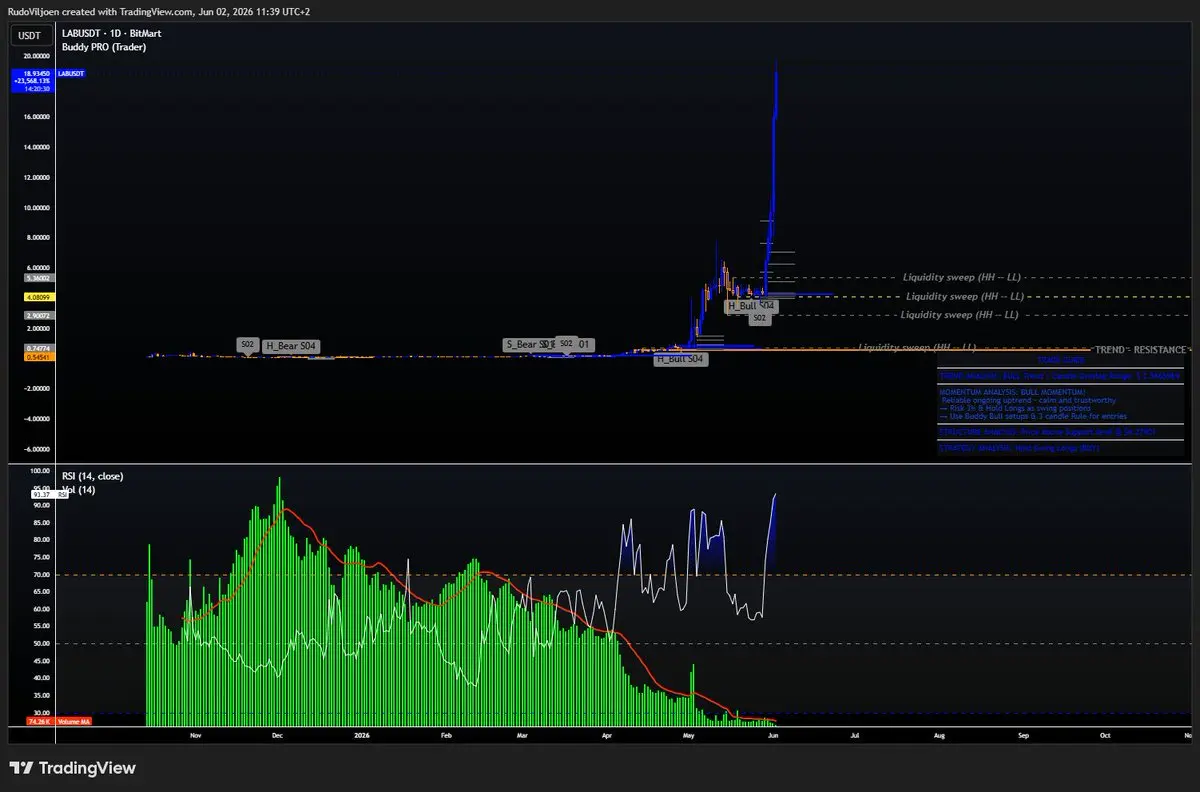The height and width of the screenshot is (792, 1200).
Task: Click the tallest green volume bar near December
Action: click(279, 600)
